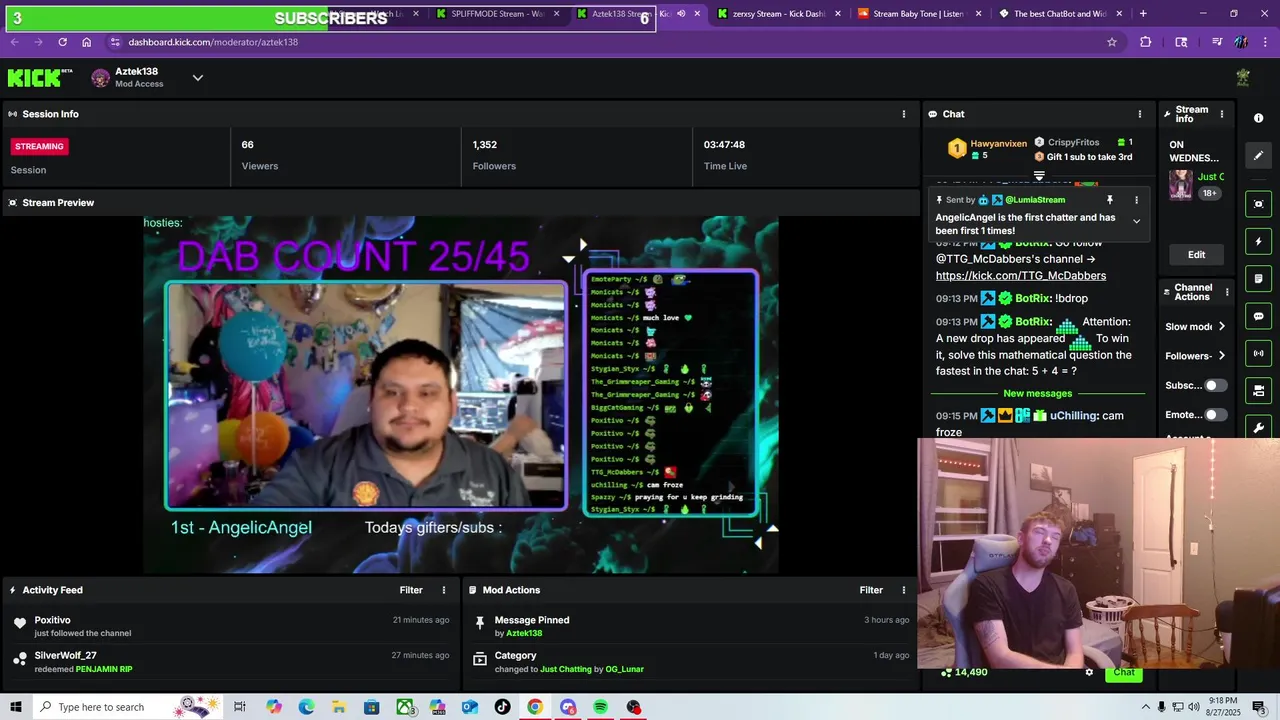The height and width of the screenshot is (720, 1280).
Task: Click OG_Lunar link in Category action
Action: click(625, 669)
